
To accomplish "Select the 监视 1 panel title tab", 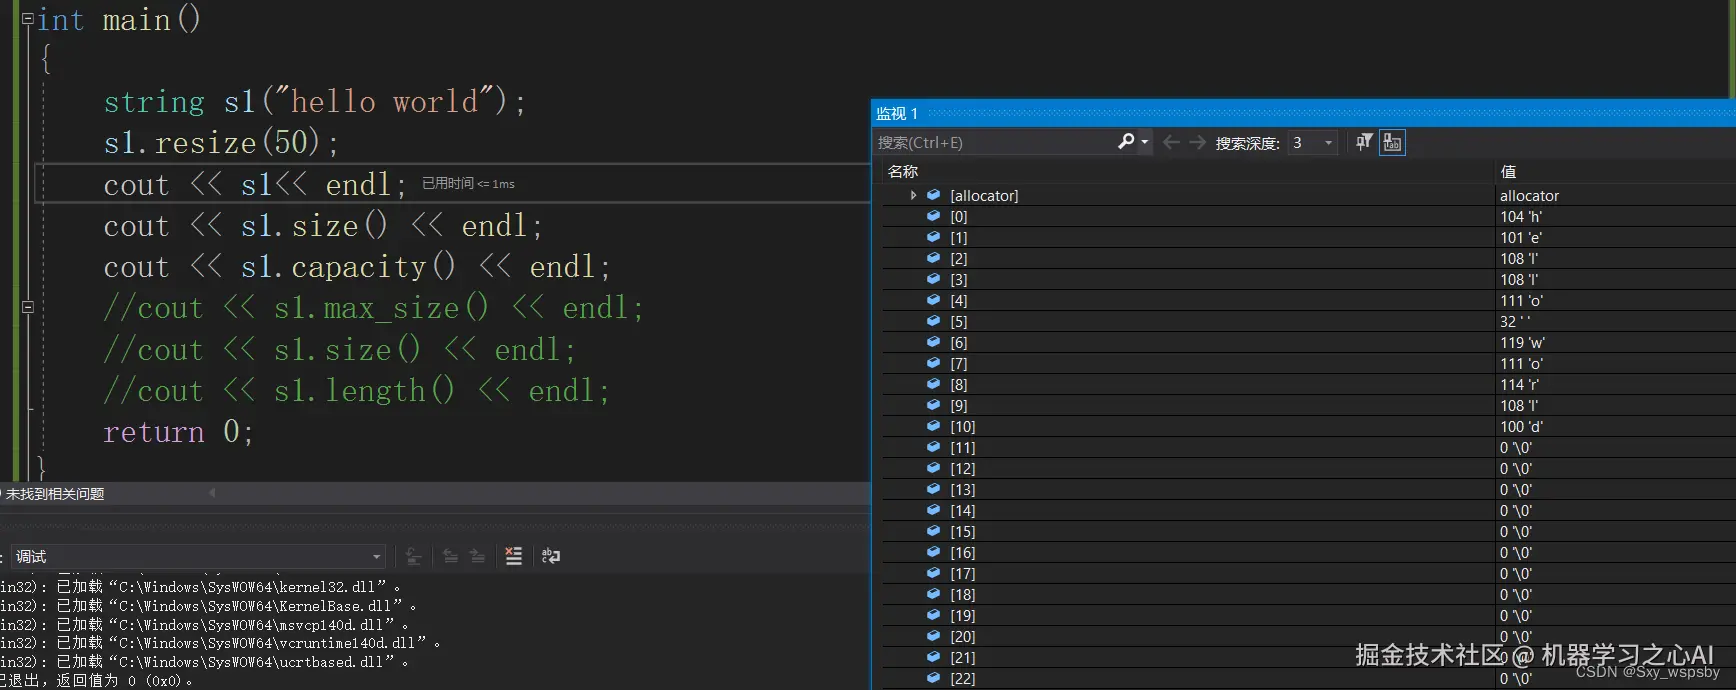I will click(897, 113).
